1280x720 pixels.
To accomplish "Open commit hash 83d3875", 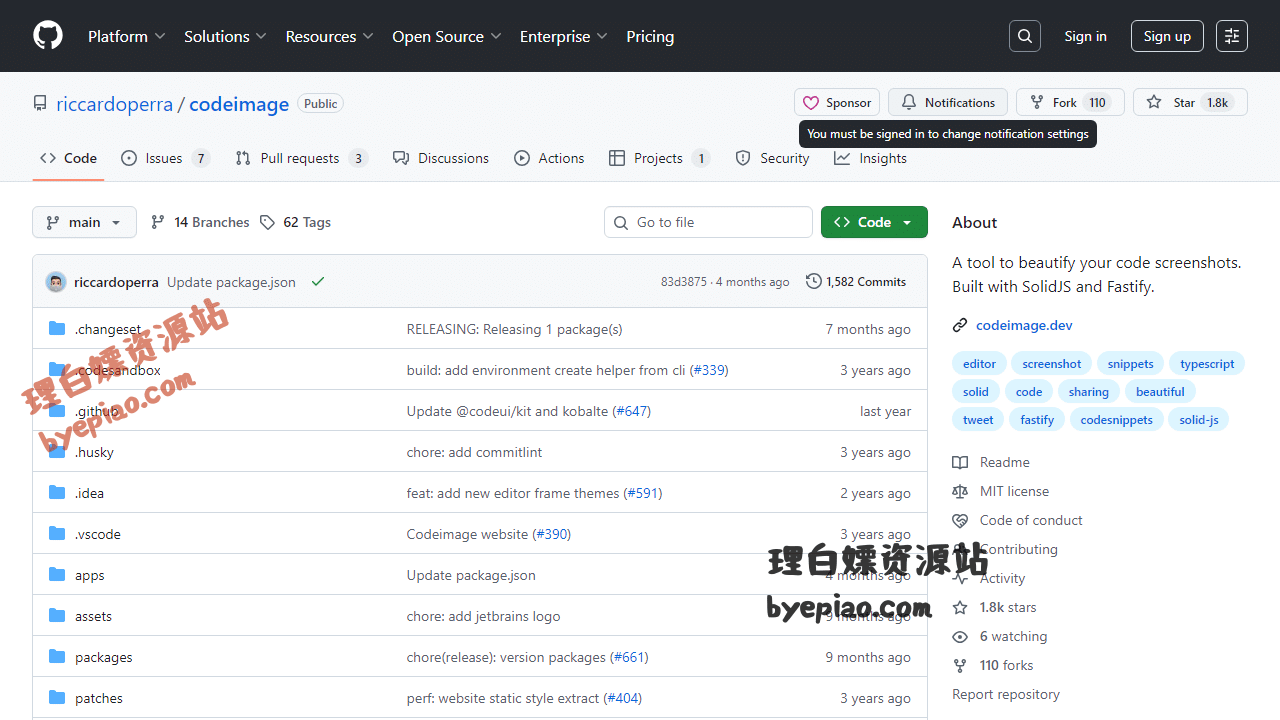I will point(684,282).
